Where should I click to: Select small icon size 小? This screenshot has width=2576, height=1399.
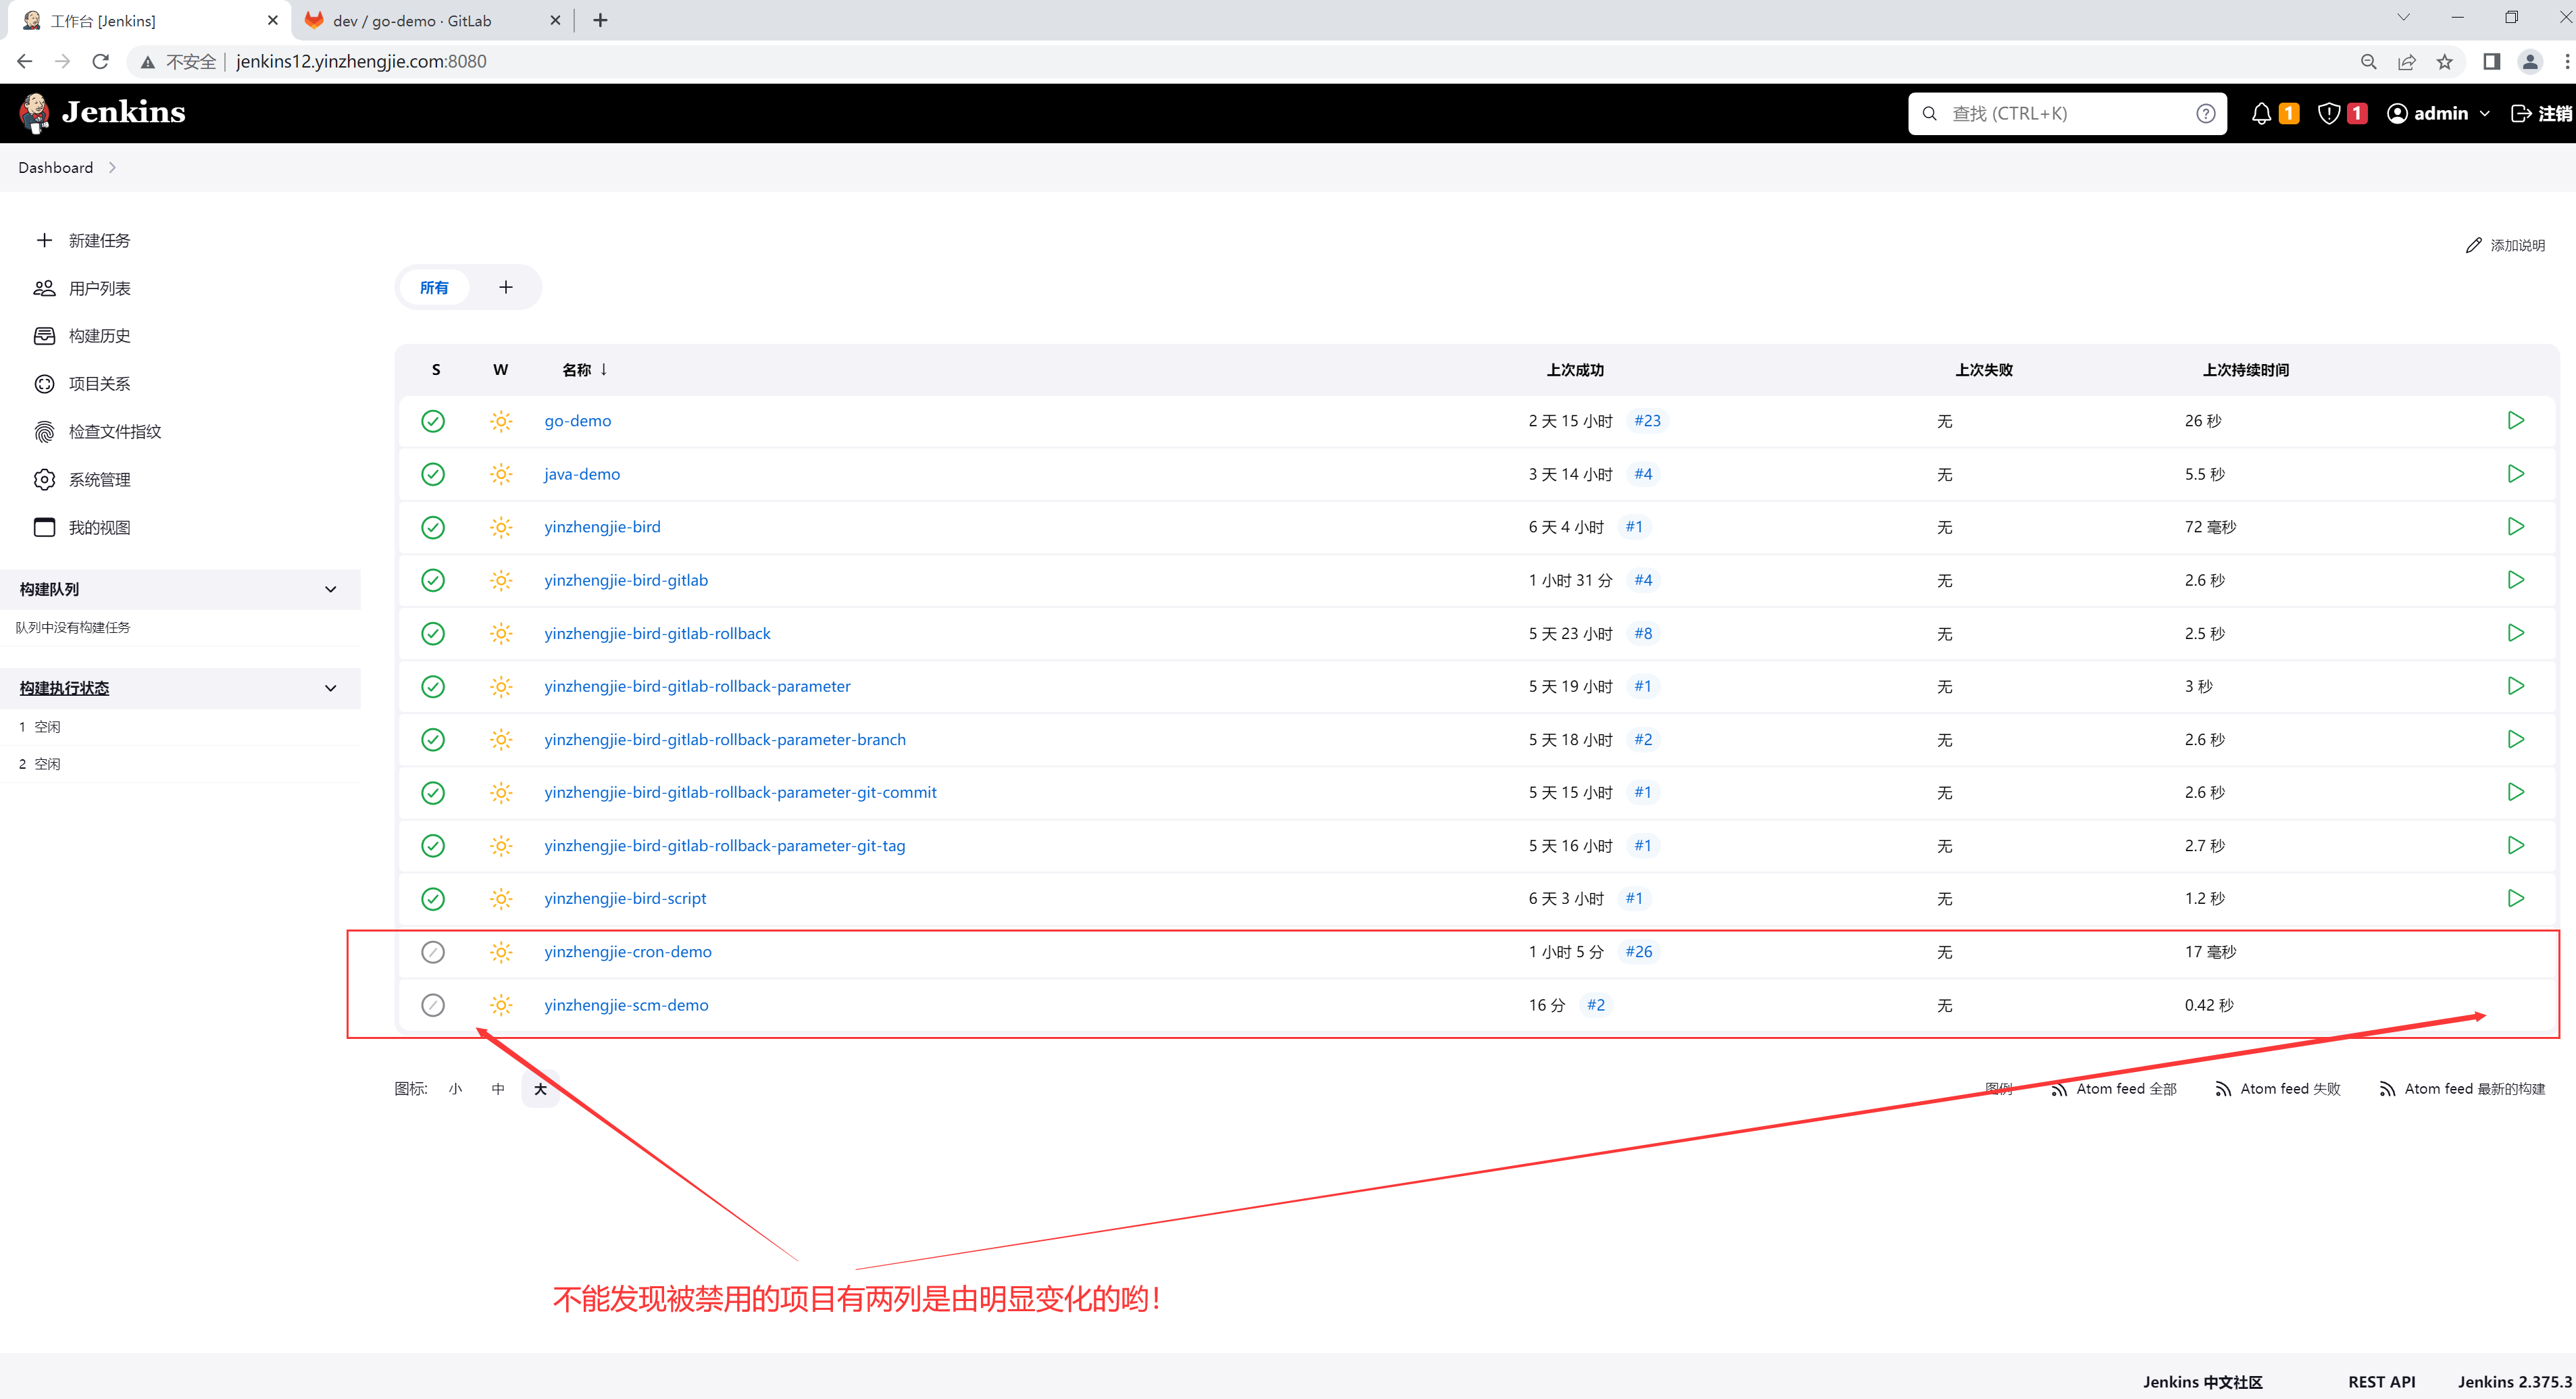click(455, 1089)
